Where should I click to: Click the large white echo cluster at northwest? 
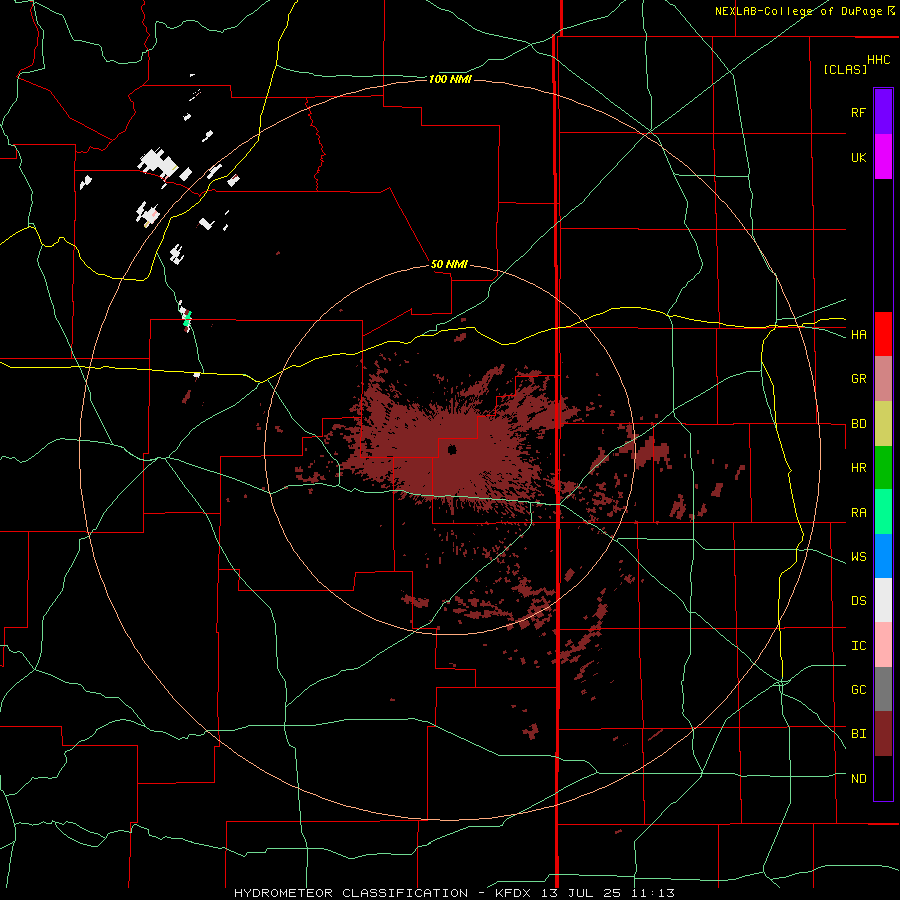(158, 161)
